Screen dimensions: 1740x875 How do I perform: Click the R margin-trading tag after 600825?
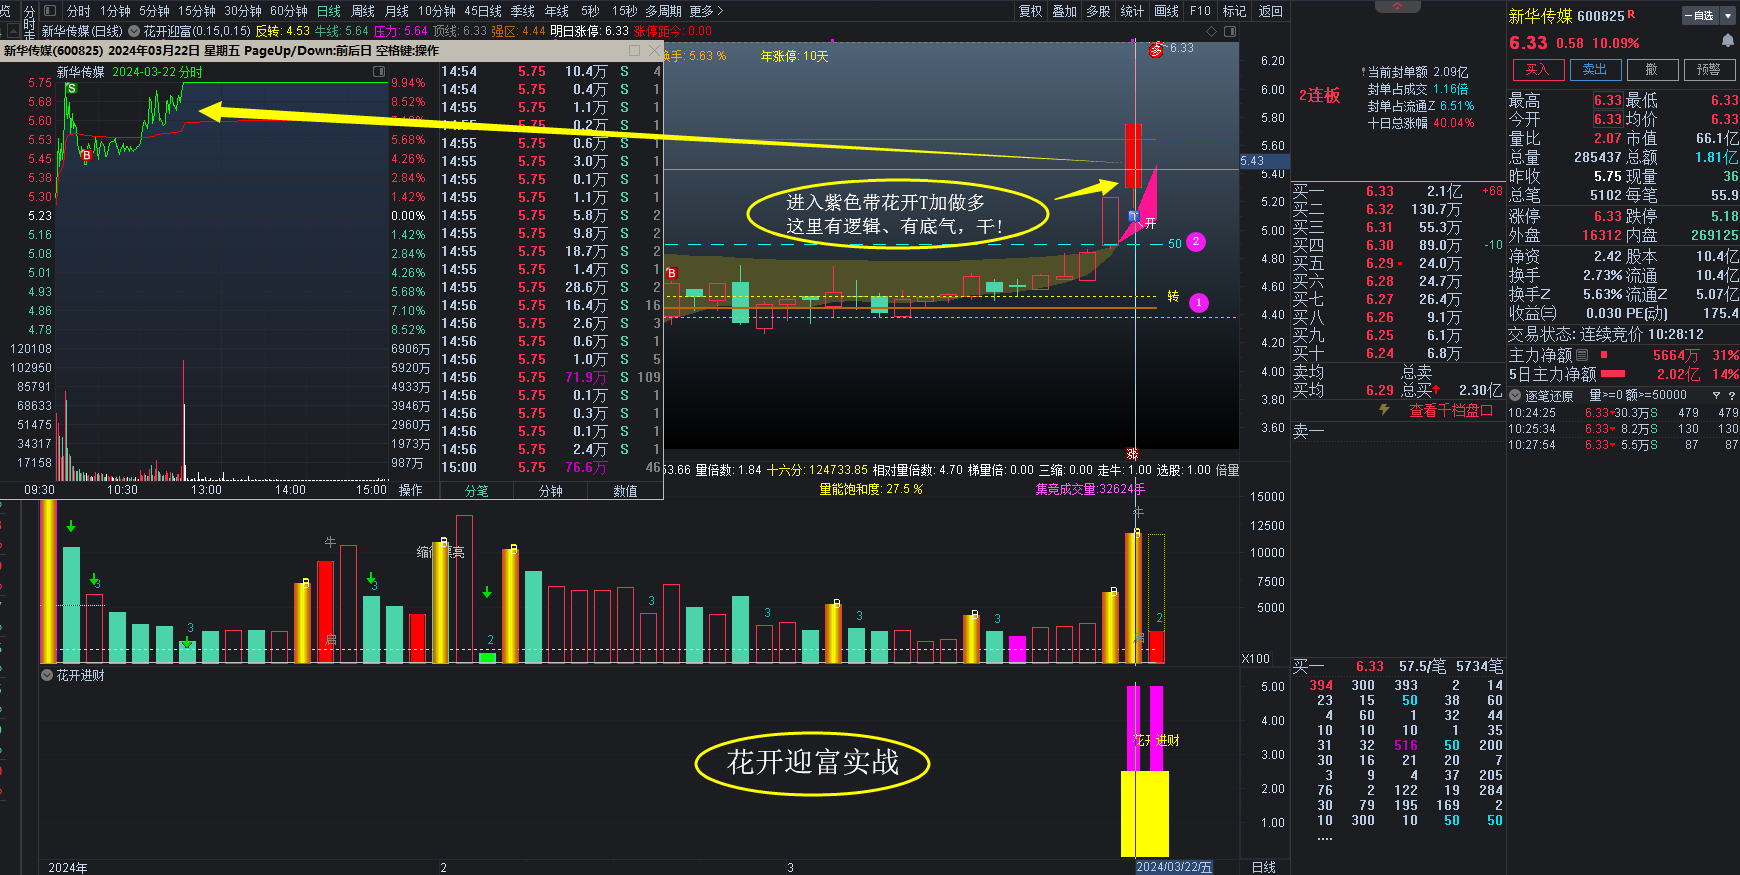click(x=1632, y=14)
